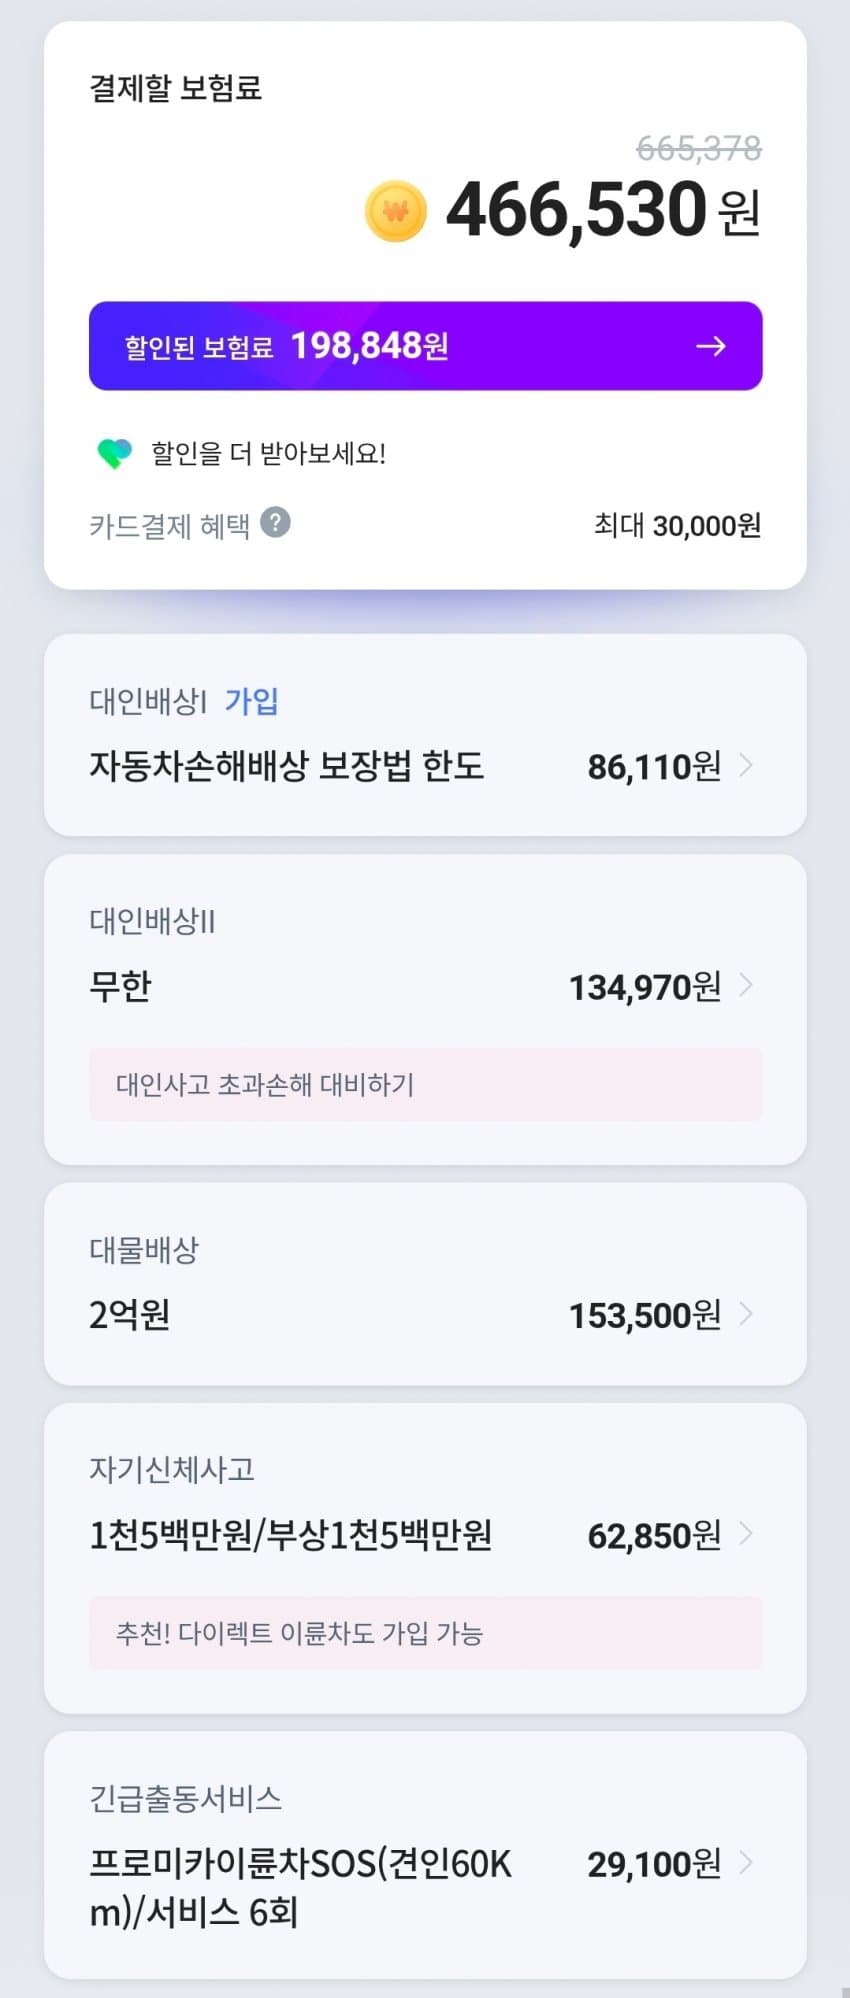Screen dimensions: 850x1998
Task: Open the card payment benefit help icon
Action: (275, 522)
